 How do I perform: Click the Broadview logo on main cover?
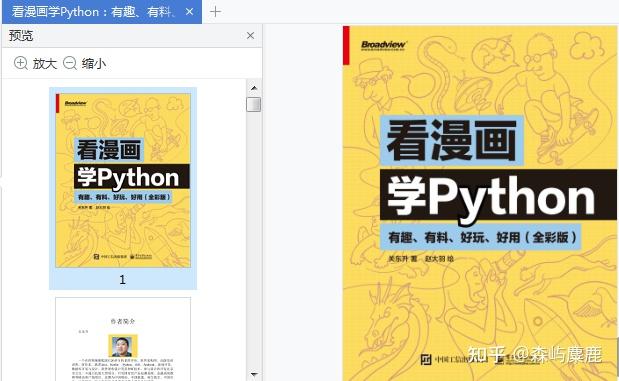tap(383, 45)
